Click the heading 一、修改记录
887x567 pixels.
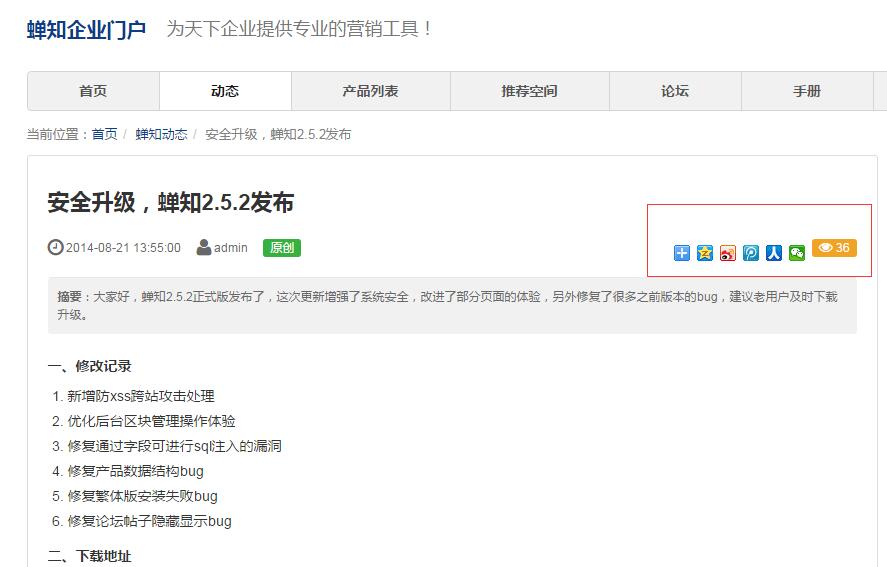tap(89, 366)
